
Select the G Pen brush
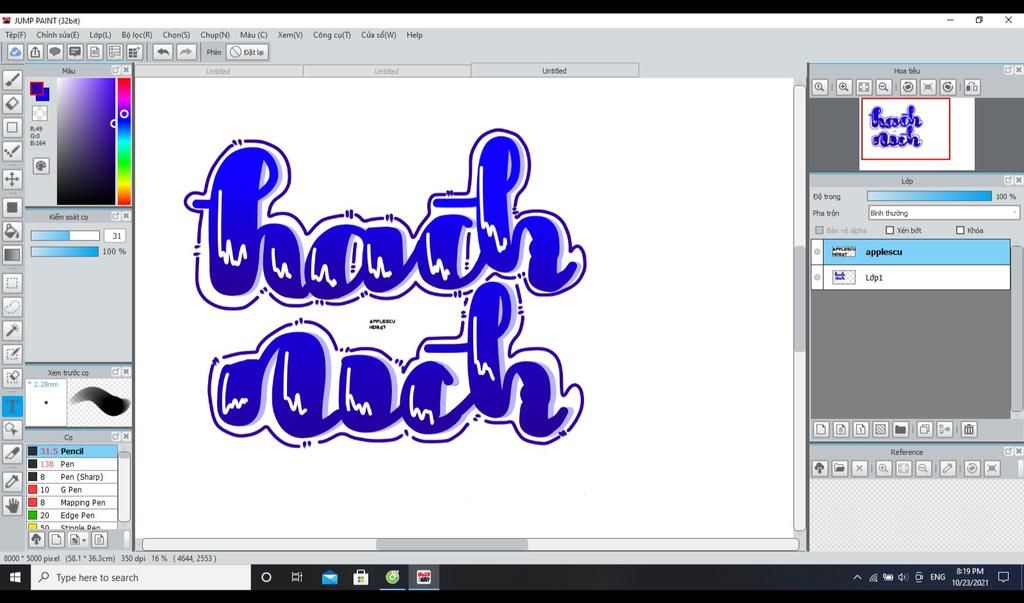click(72, 490)
